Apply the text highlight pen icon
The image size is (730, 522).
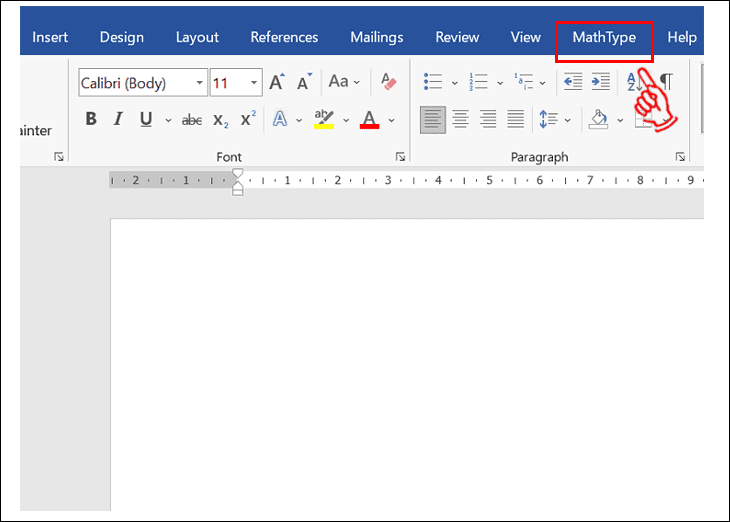click(x=324, y=119)
